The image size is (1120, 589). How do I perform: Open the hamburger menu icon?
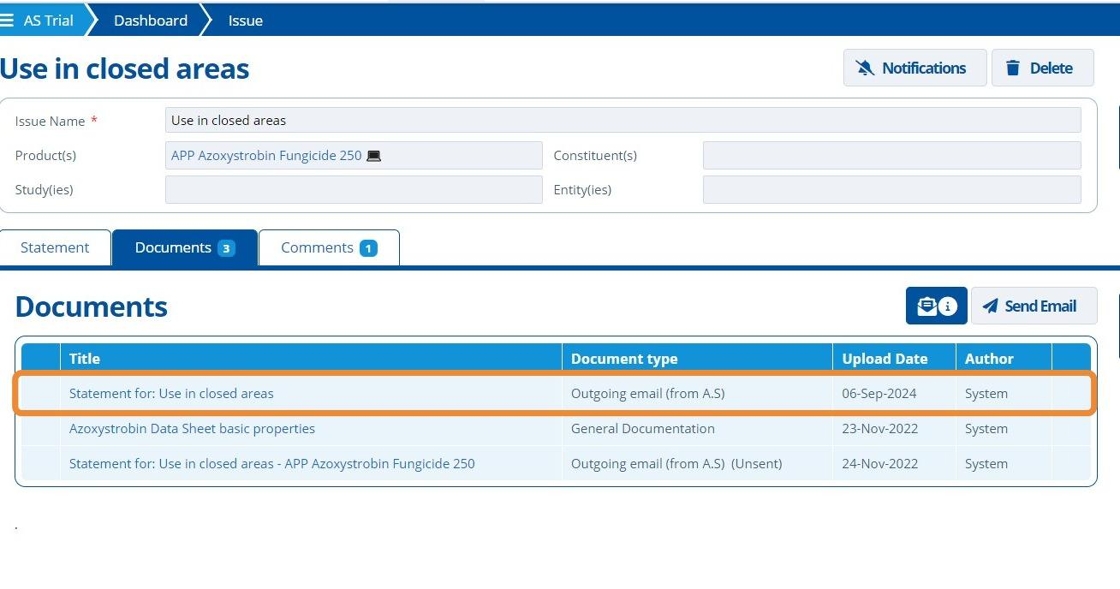[x=6, y=21]
